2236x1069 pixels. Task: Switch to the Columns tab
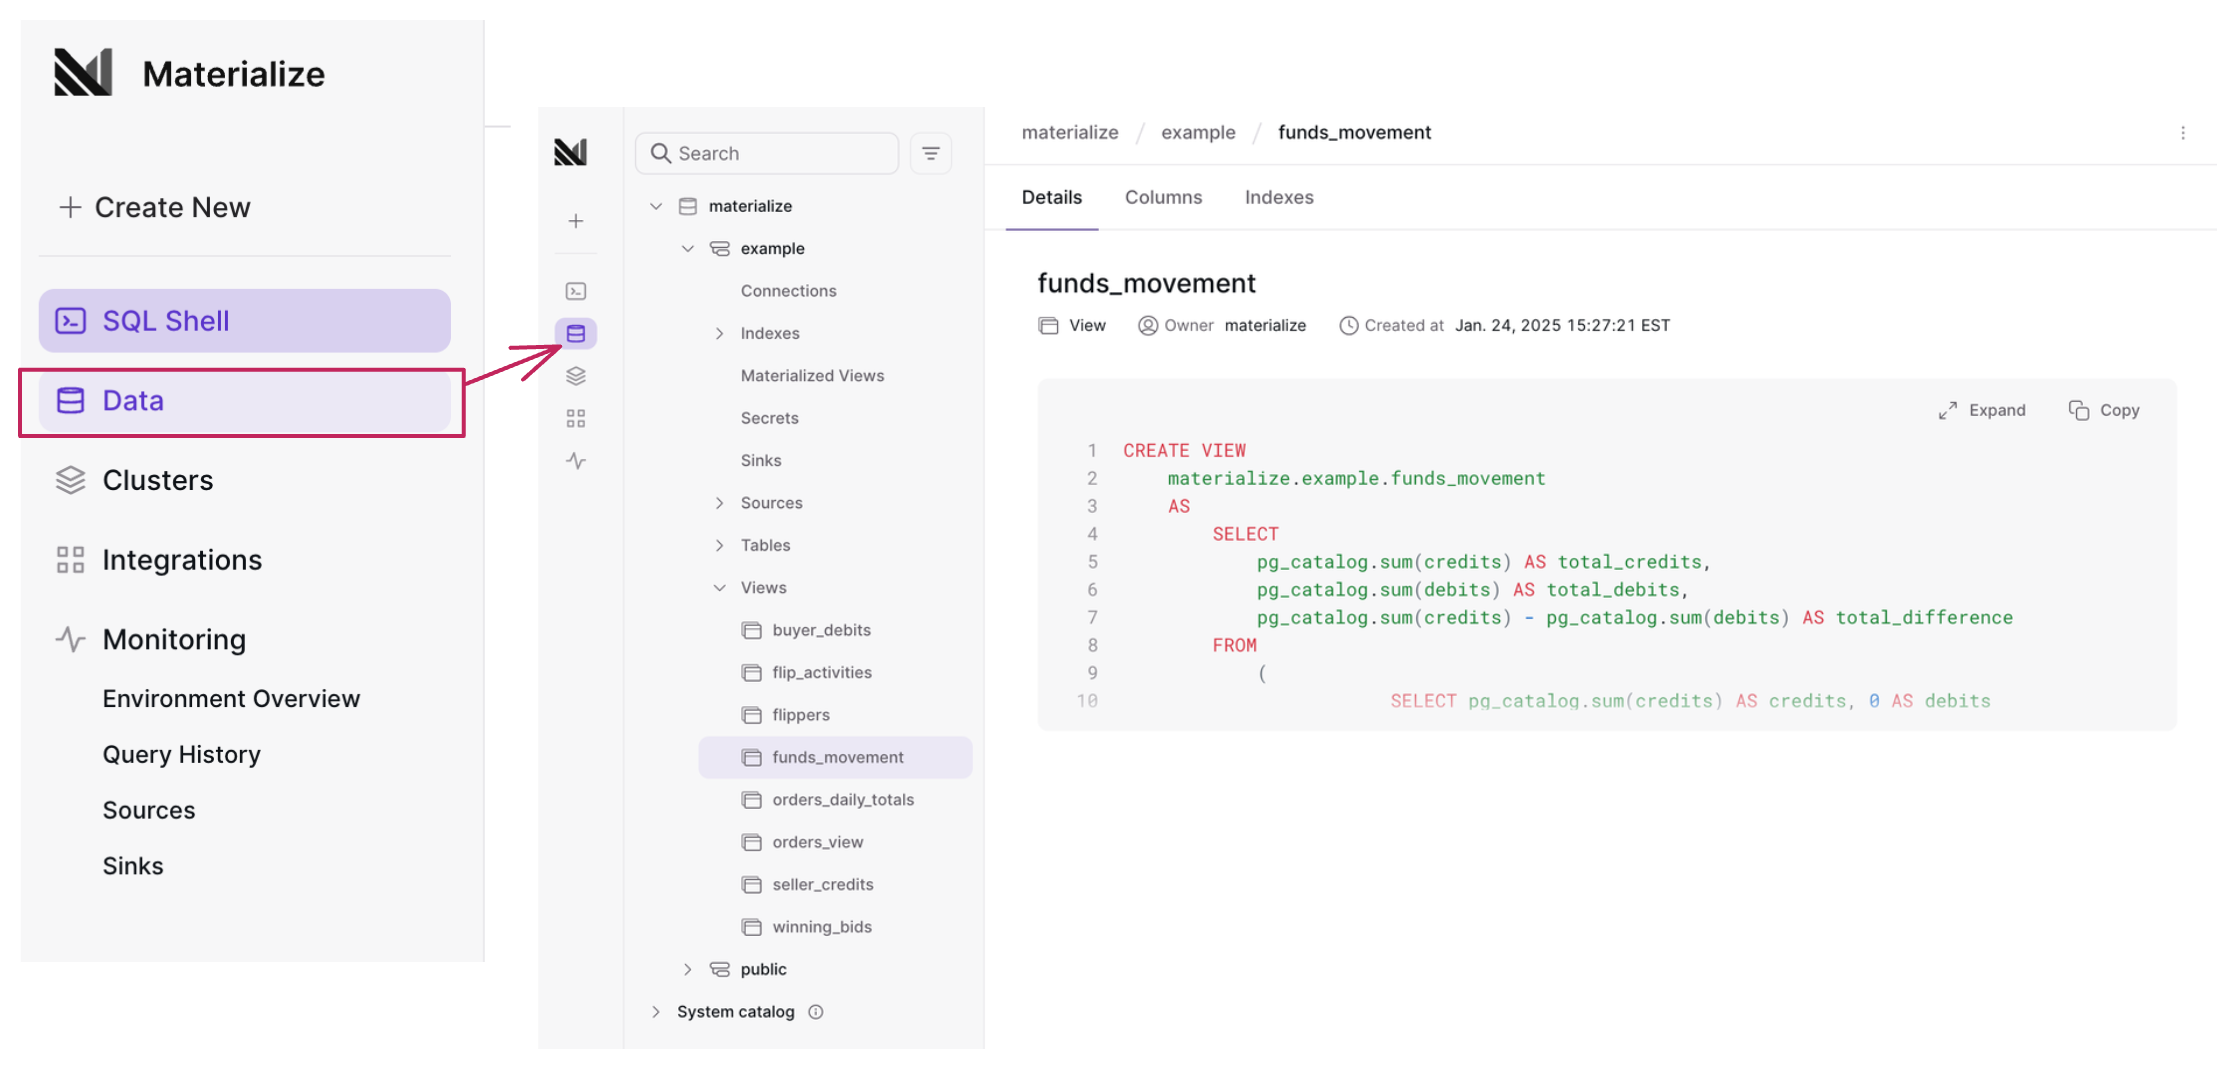(x=1164, y=197)
